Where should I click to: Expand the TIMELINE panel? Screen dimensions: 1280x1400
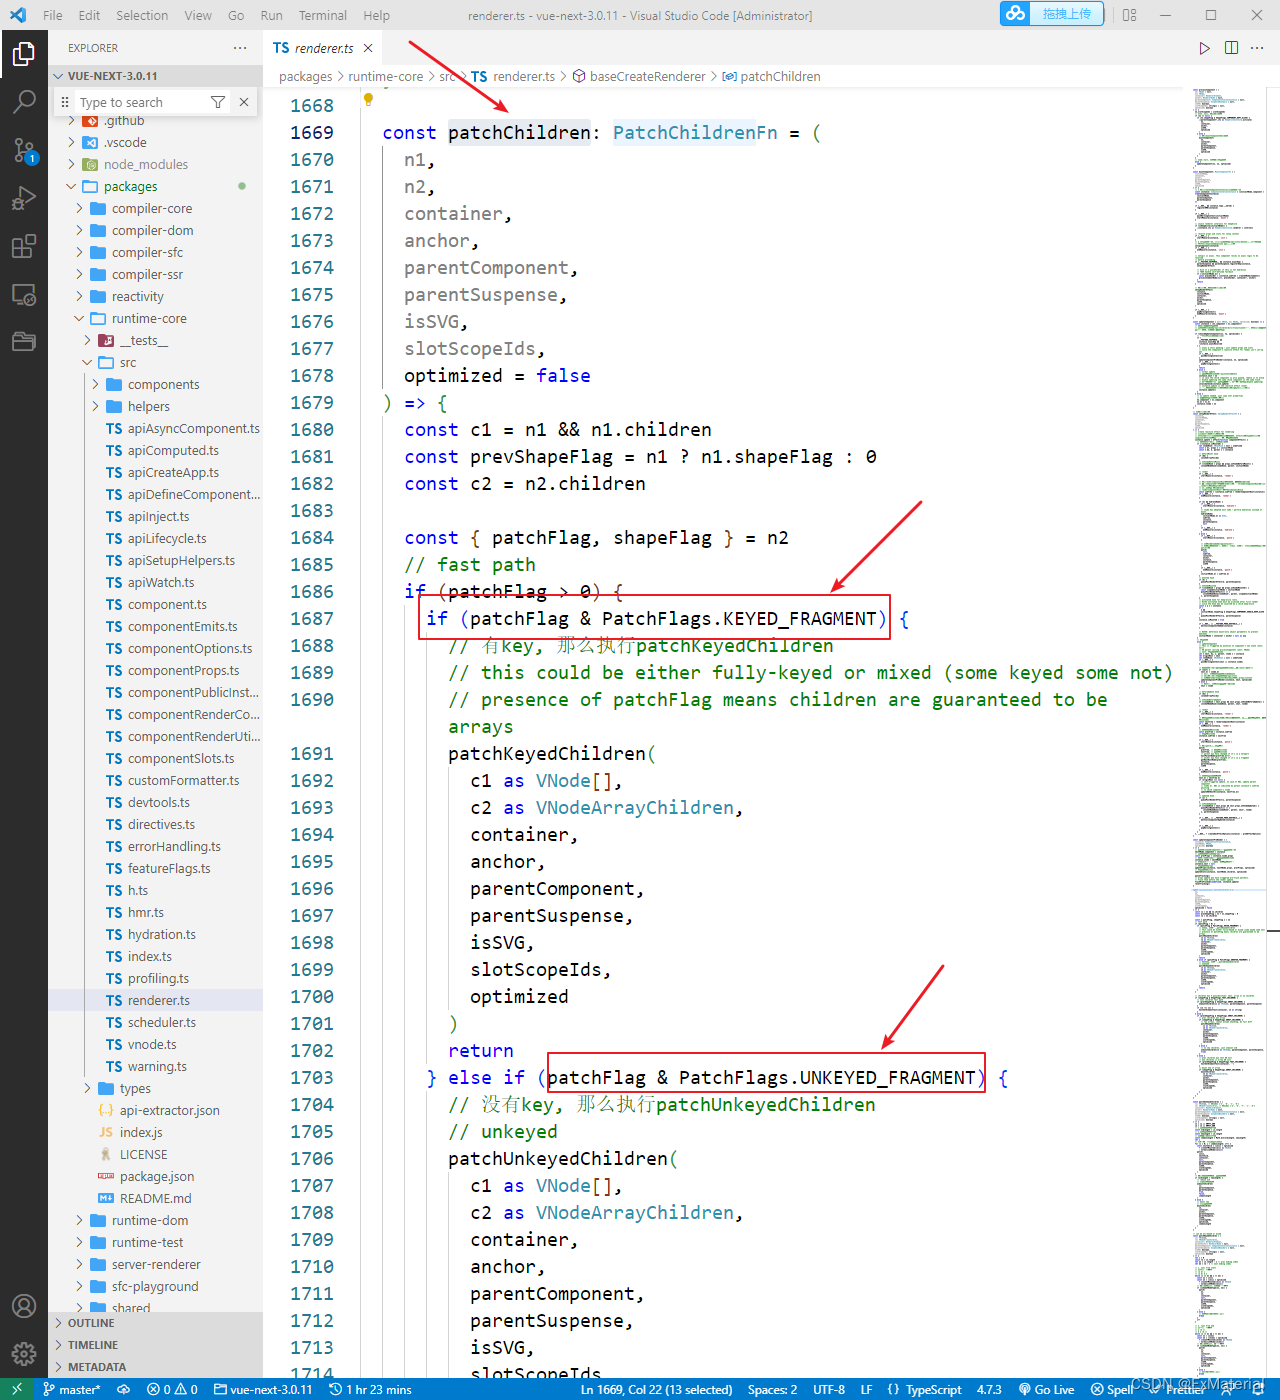155,1345
